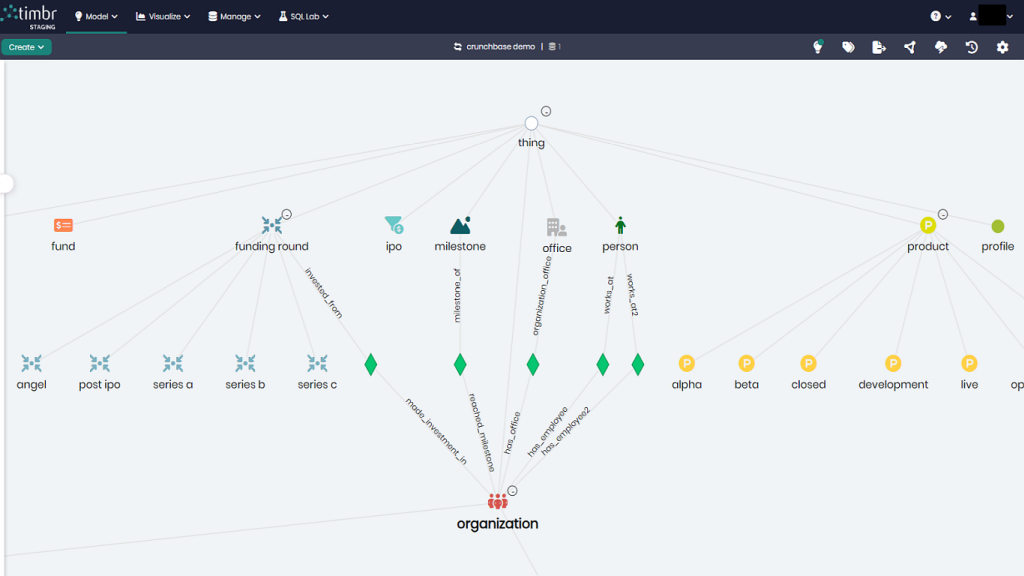Click the works_at relationship diamond
The width and height of the screenshot is (1024, 576).
[603, 364]
